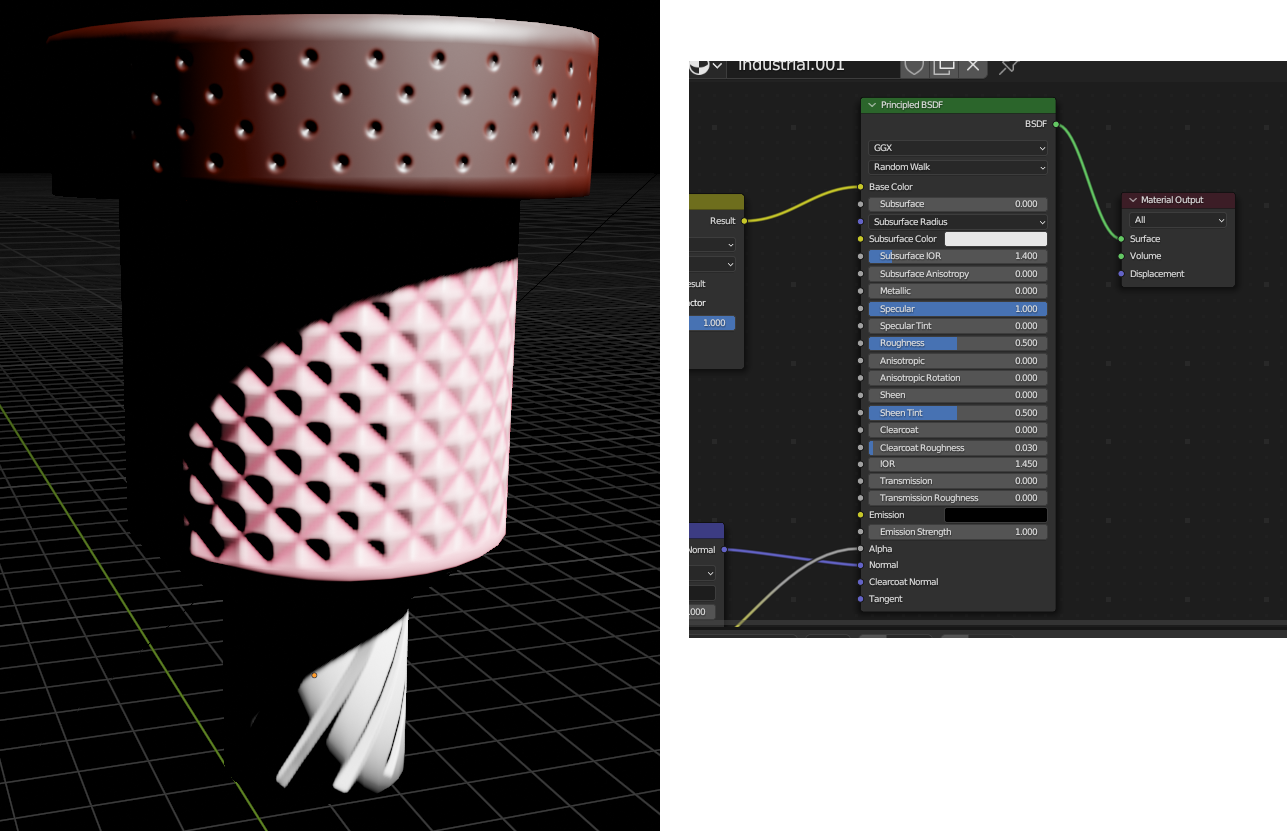Click the Emission input socket
Screen dimensions: 1287x831
[860, 515]
